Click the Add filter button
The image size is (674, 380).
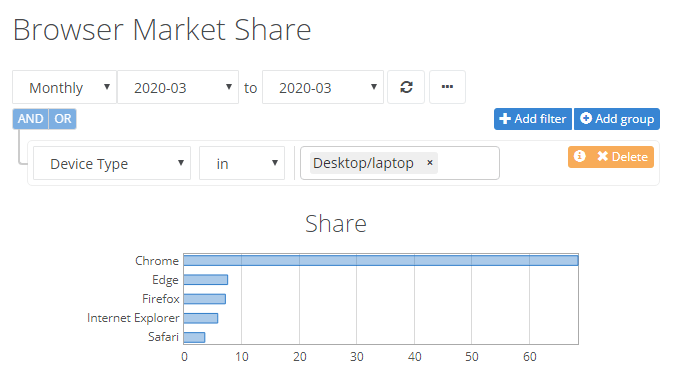[x=533, y=119]
